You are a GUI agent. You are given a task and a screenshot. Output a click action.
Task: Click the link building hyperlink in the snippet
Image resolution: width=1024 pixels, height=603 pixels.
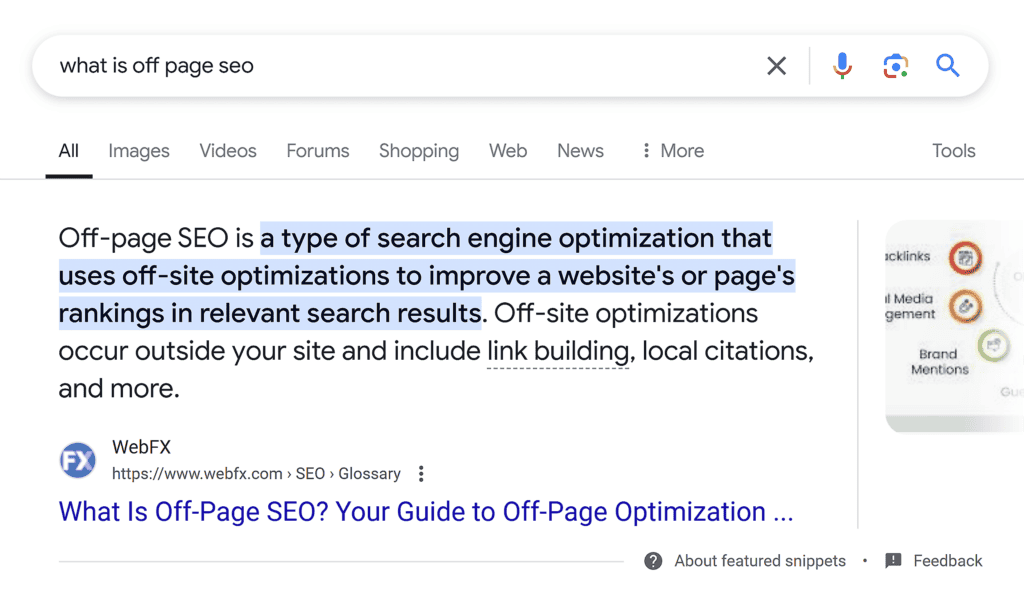[557, 350]
